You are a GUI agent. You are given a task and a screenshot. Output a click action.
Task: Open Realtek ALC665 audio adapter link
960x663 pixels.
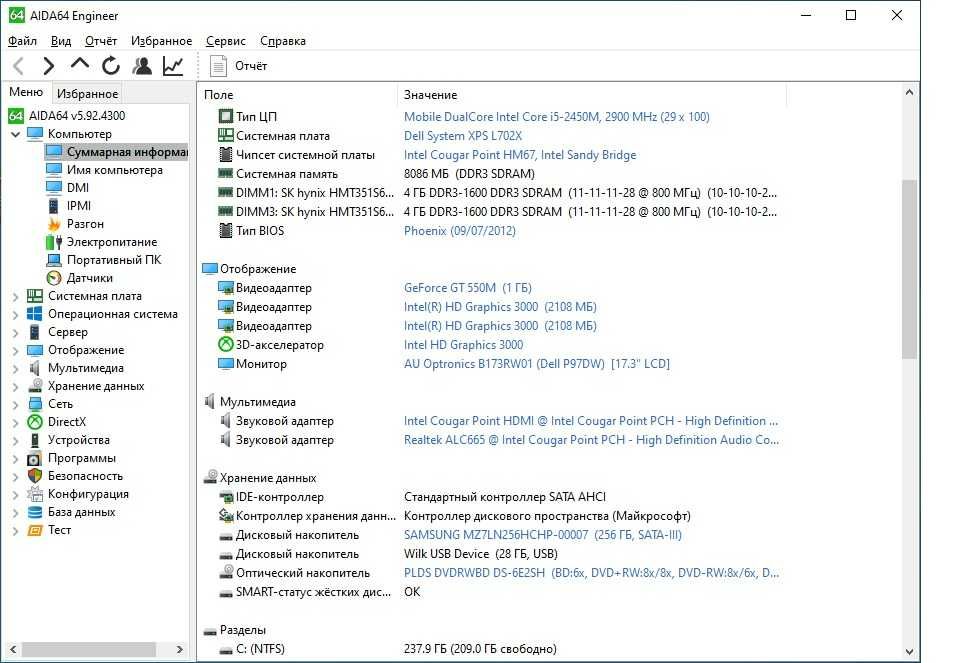tap(591, 440)
